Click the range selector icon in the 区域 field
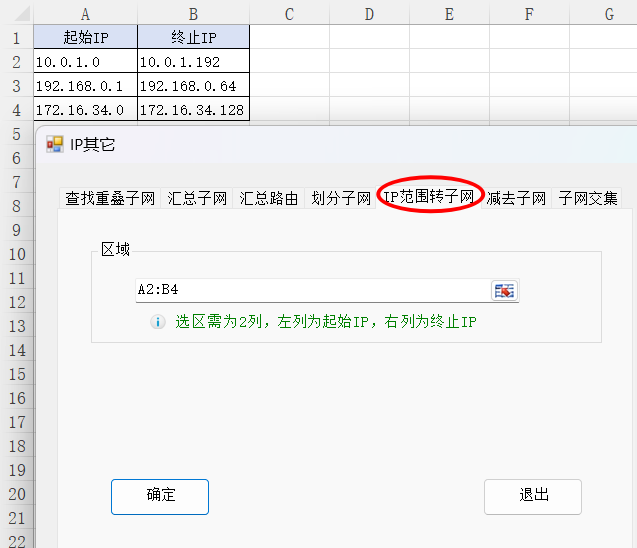The width and height of the screenshot is (637, 548). click(x=504, y=290)
